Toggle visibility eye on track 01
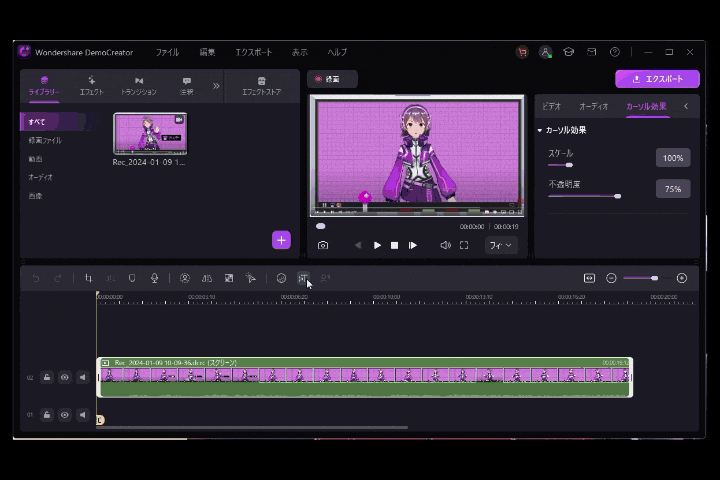This screenshot has width=720, height=480. [65, 415]
